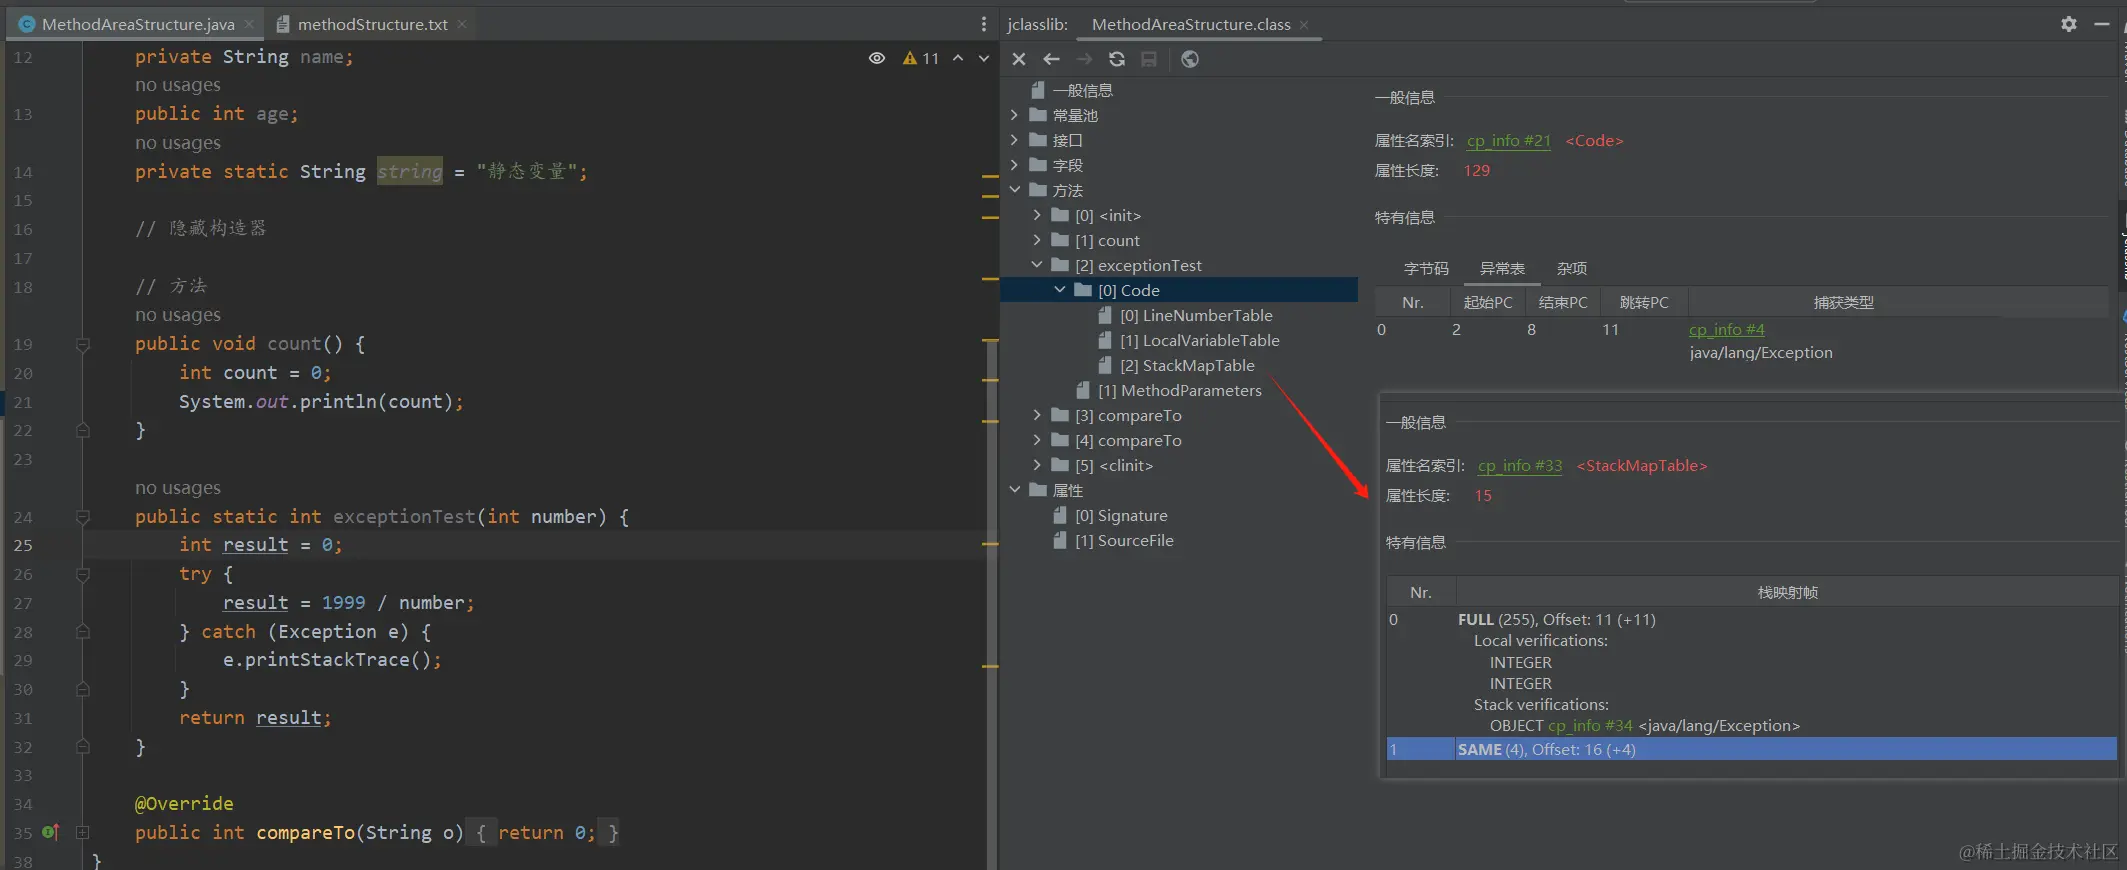
Task: Expand the [4] compareTo method node
Action: tap(1037, 440)
